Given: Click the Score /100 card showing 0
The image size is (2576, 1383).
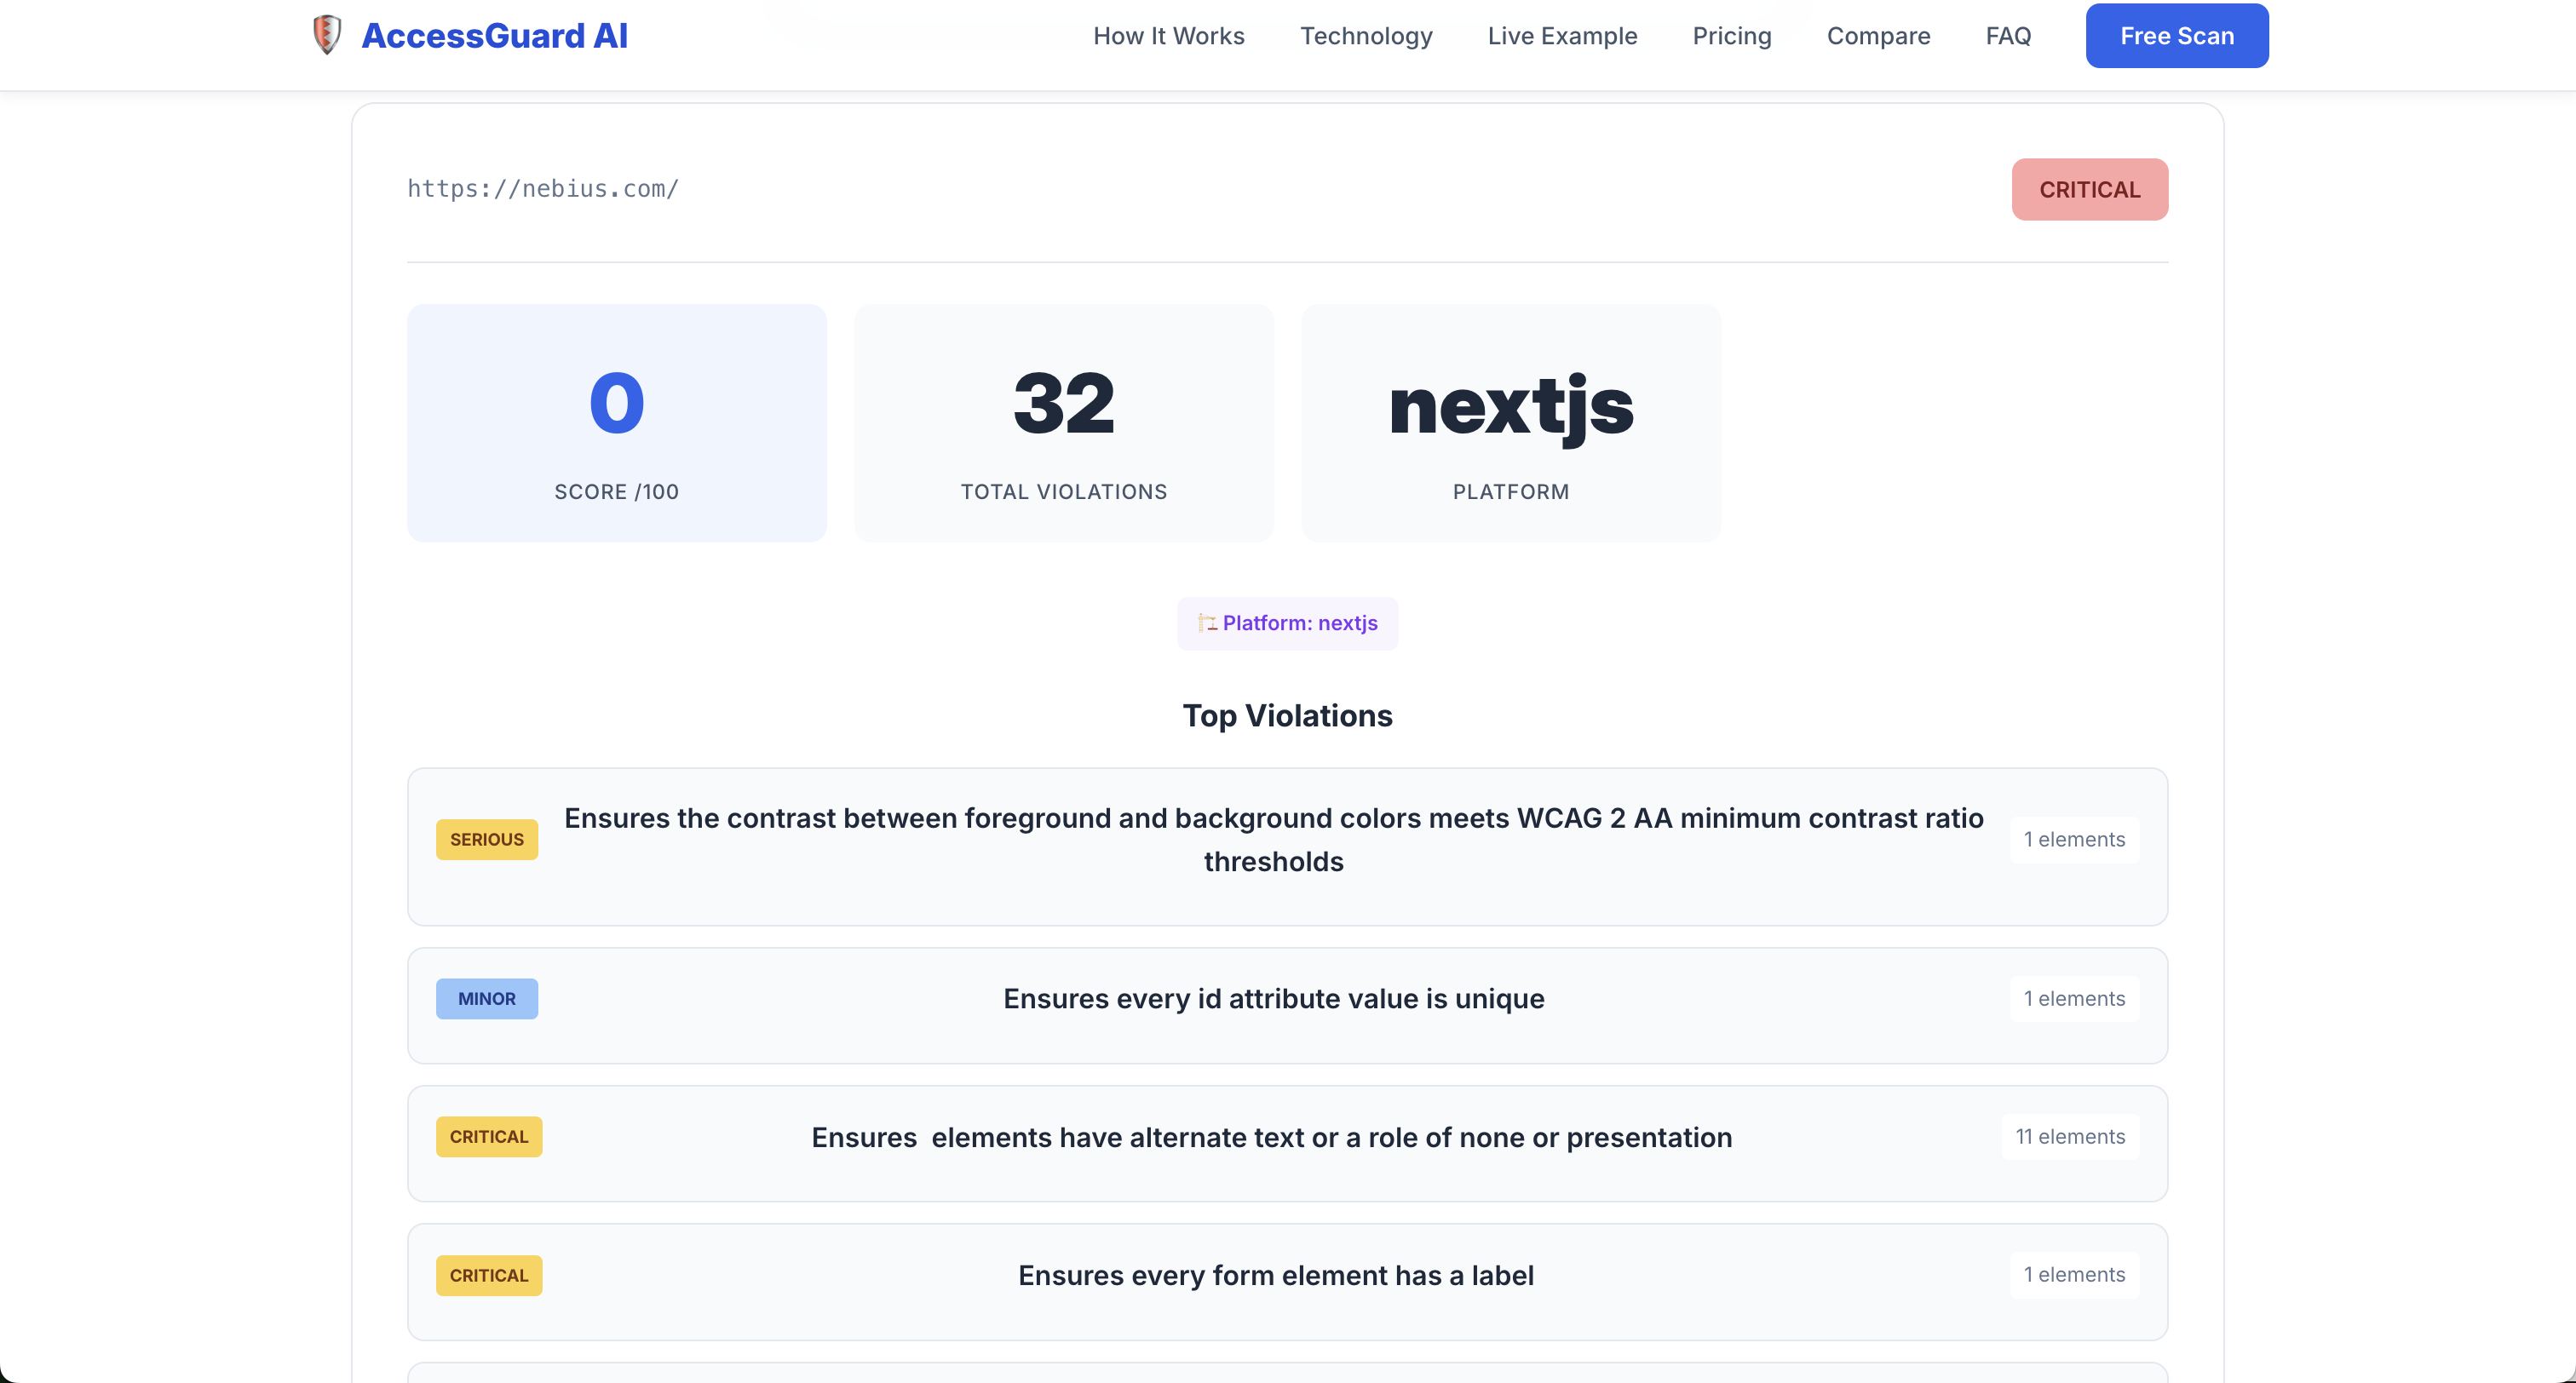Looking at the screenshot, I should coord(617,423).
